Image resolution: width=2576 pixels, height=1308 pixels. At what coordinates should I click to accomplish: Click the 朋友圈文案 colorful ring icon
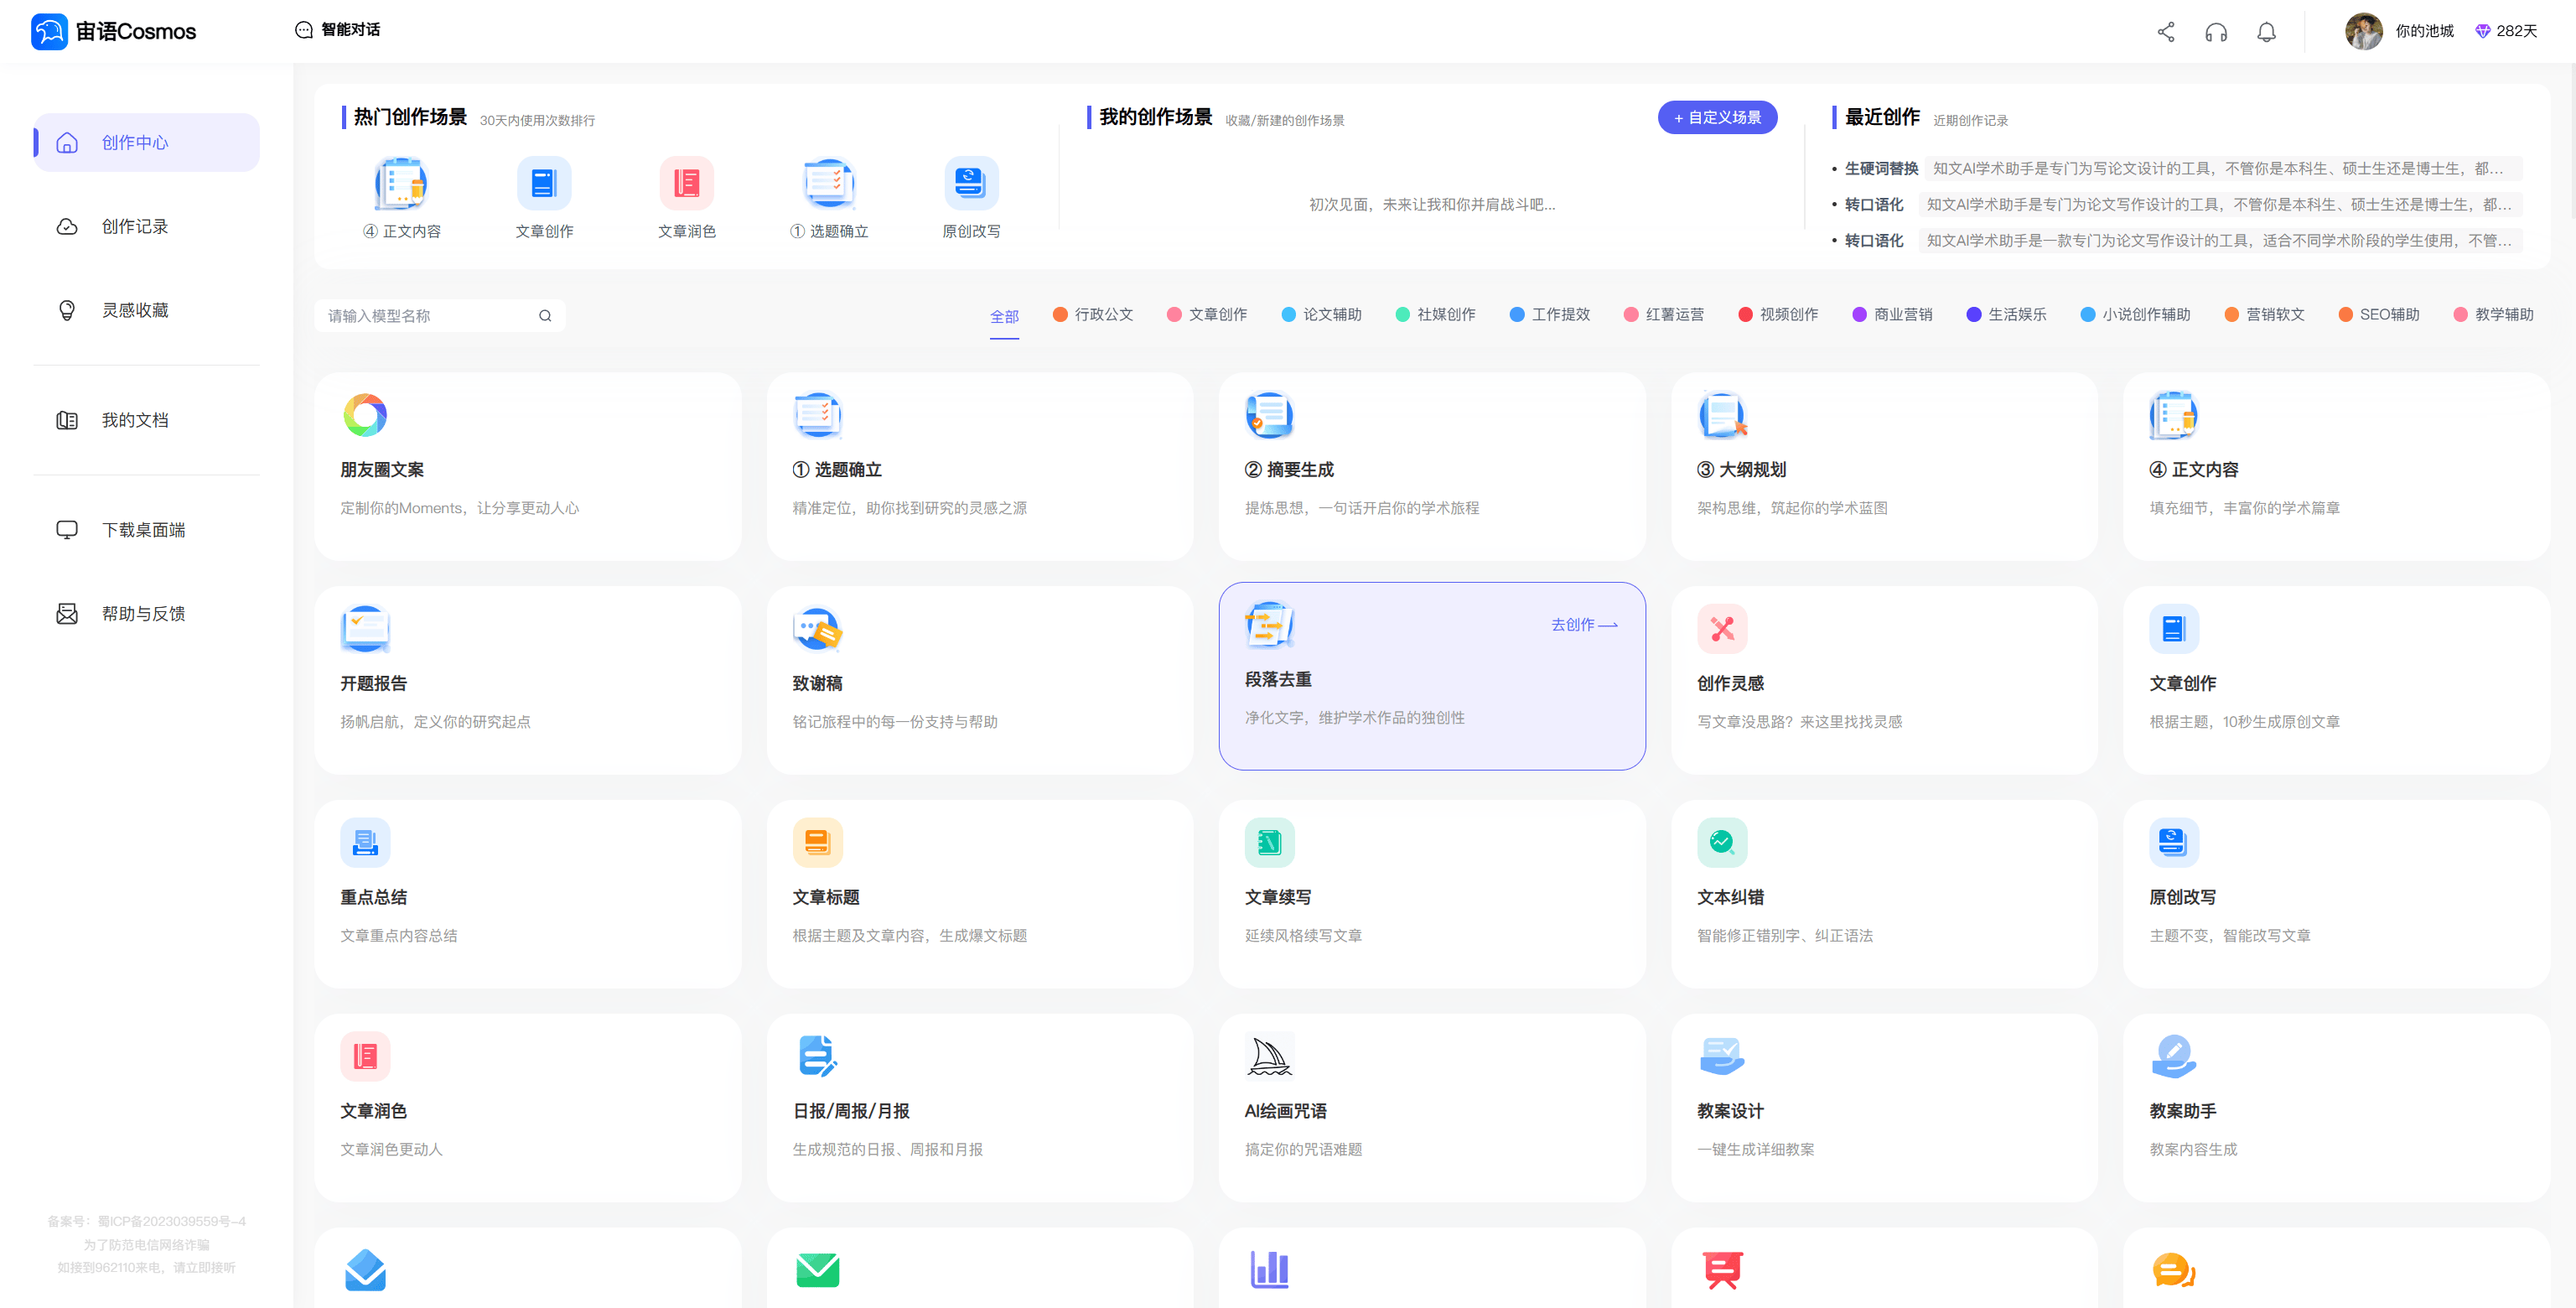(x=365, y=415)
